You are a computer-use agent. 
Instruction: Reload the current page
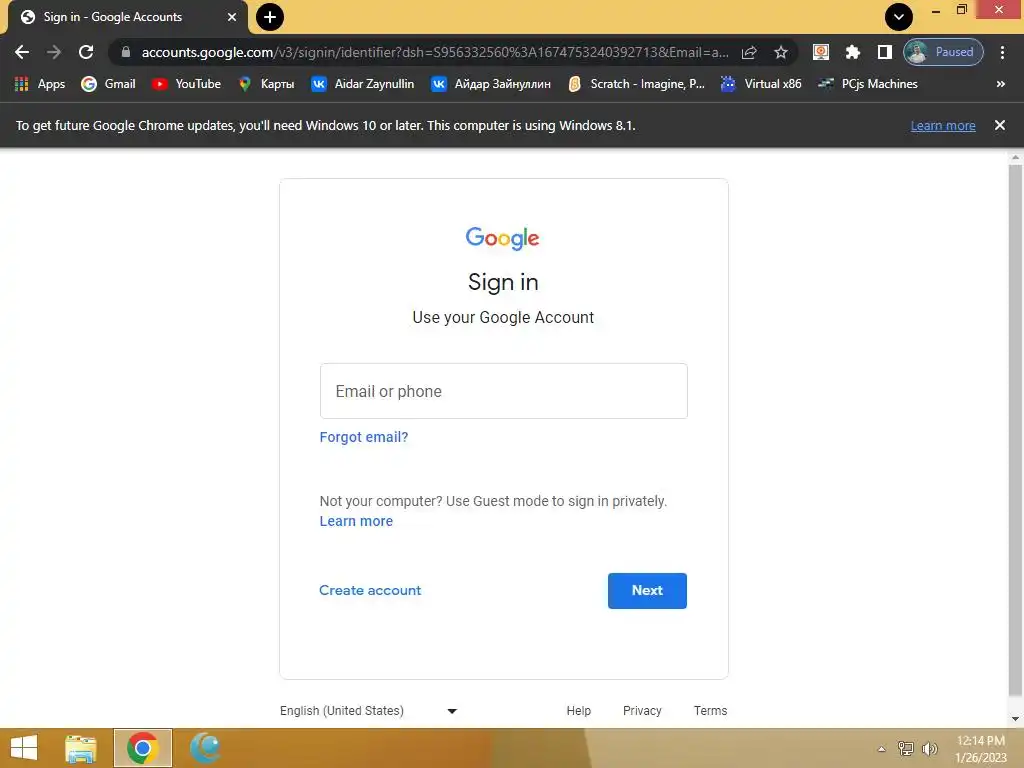click(86, 52)
